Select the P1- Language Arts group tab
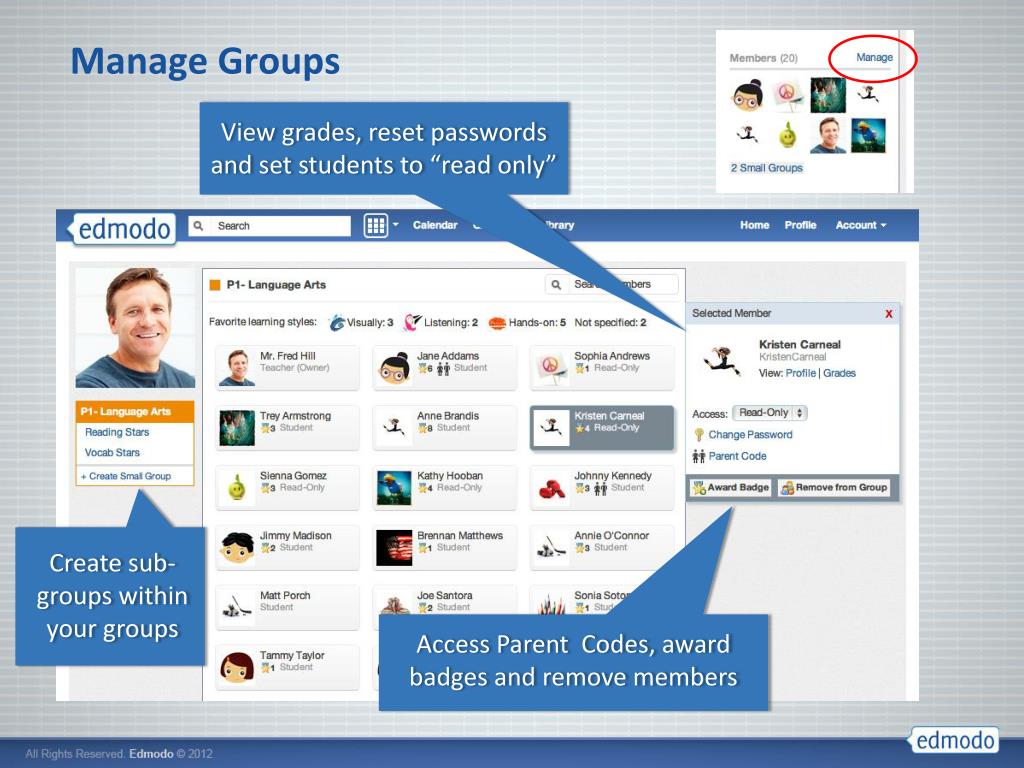 point(135,411)
